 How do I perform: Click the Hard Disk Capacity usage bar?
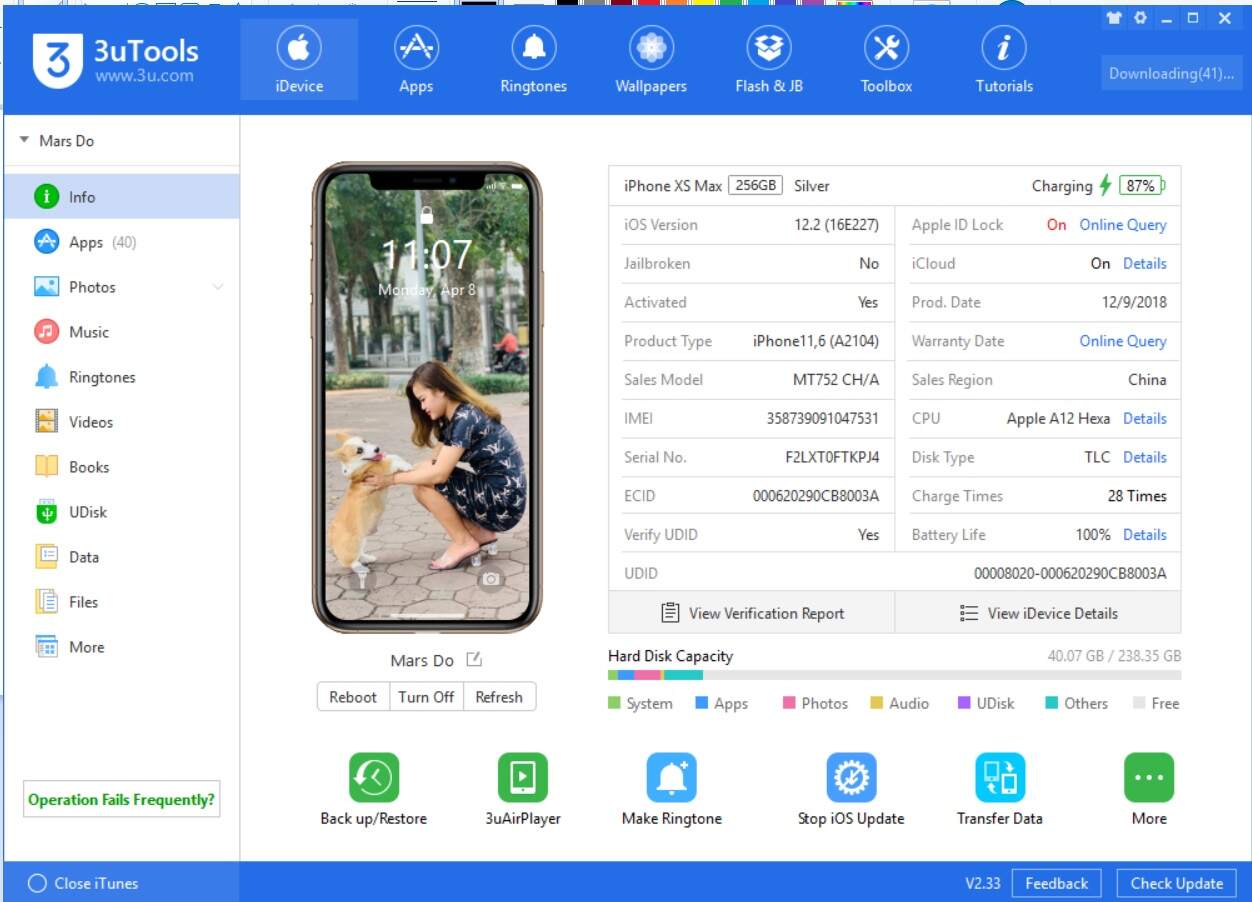click(x=894, y=675)
